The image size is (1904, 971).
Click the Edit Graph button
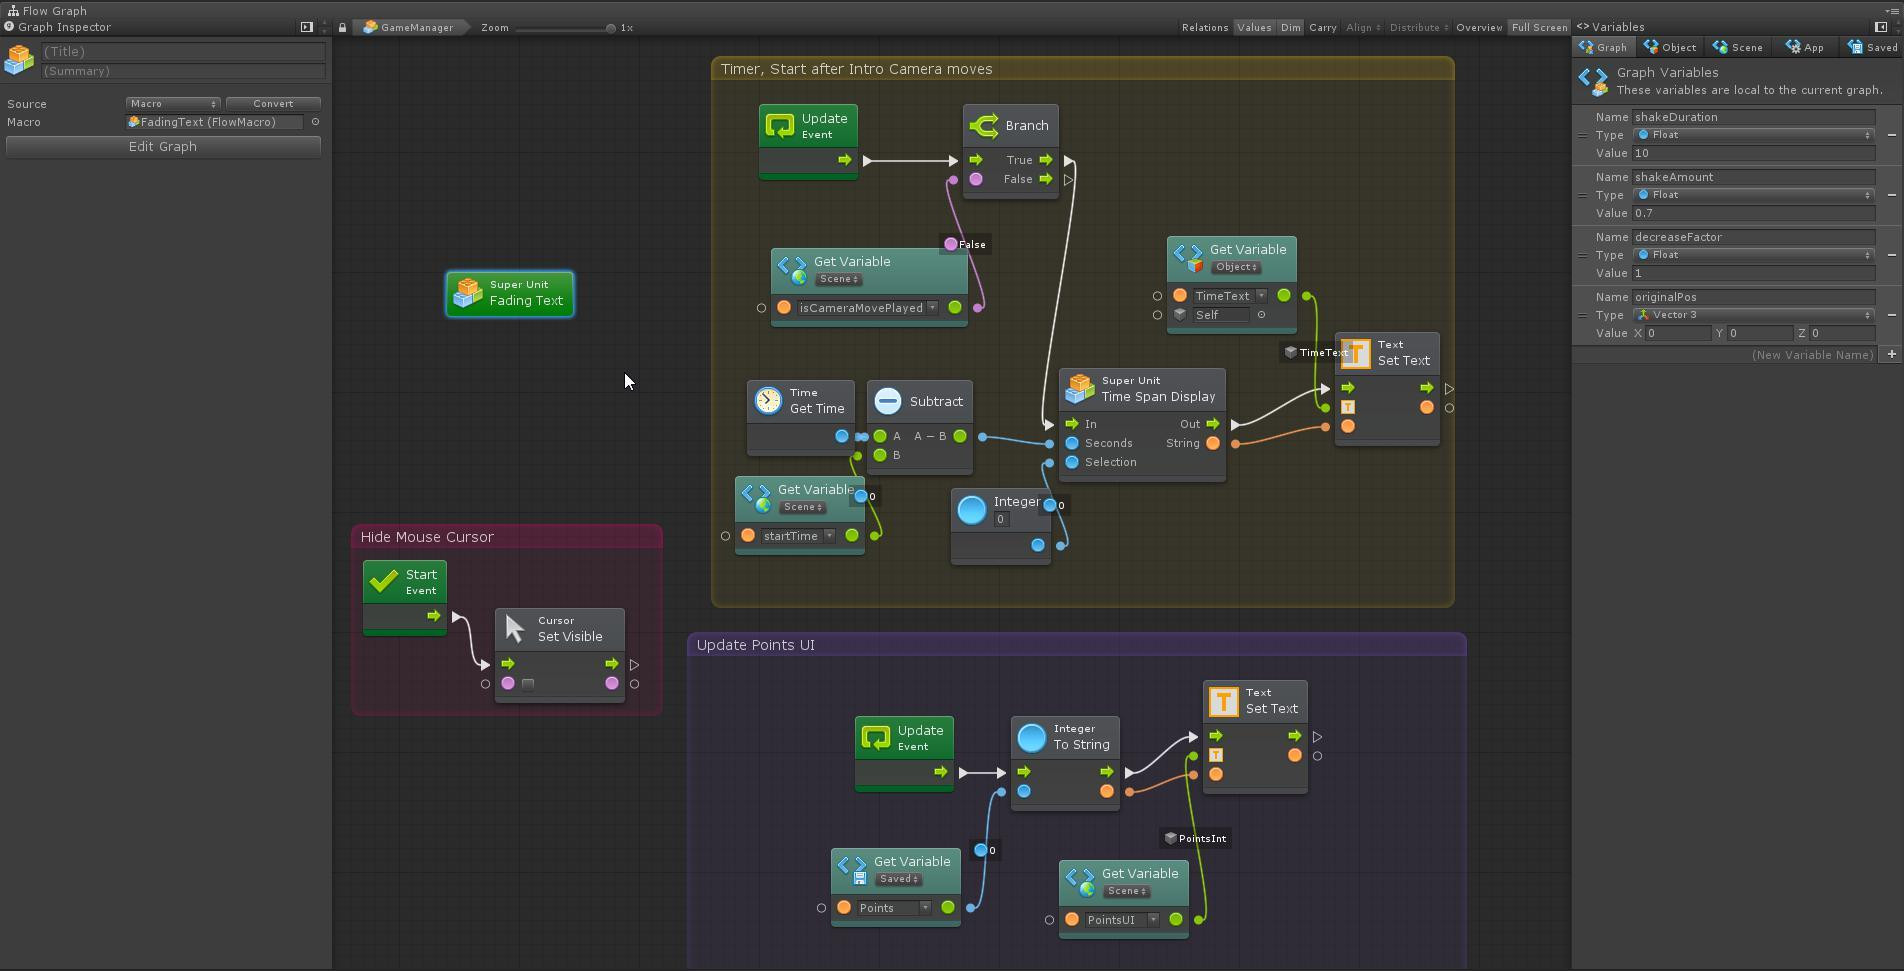click(x=163, y=147)
